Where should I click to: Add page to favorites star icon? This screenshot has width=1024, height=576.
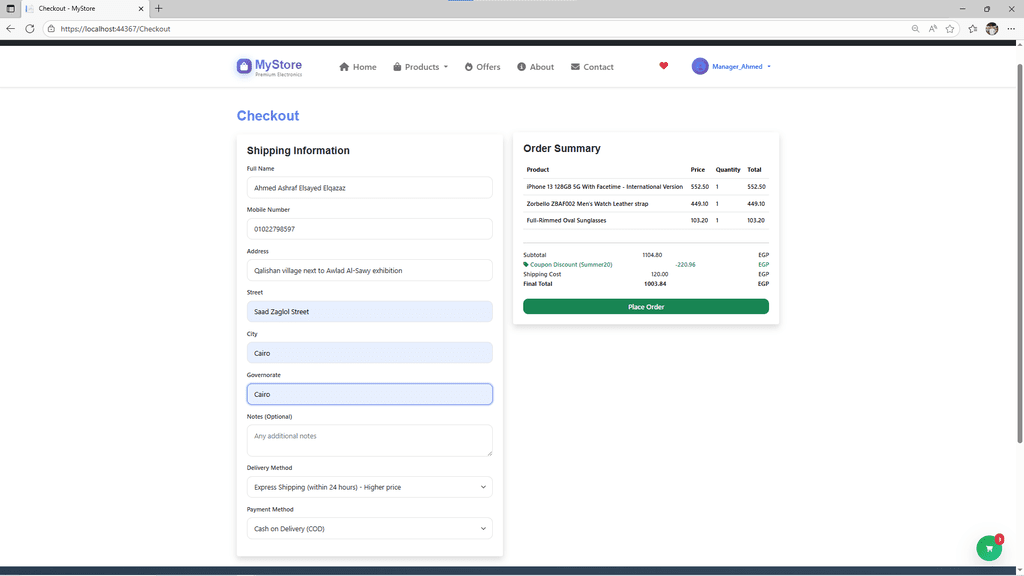[x=950, y=29]
